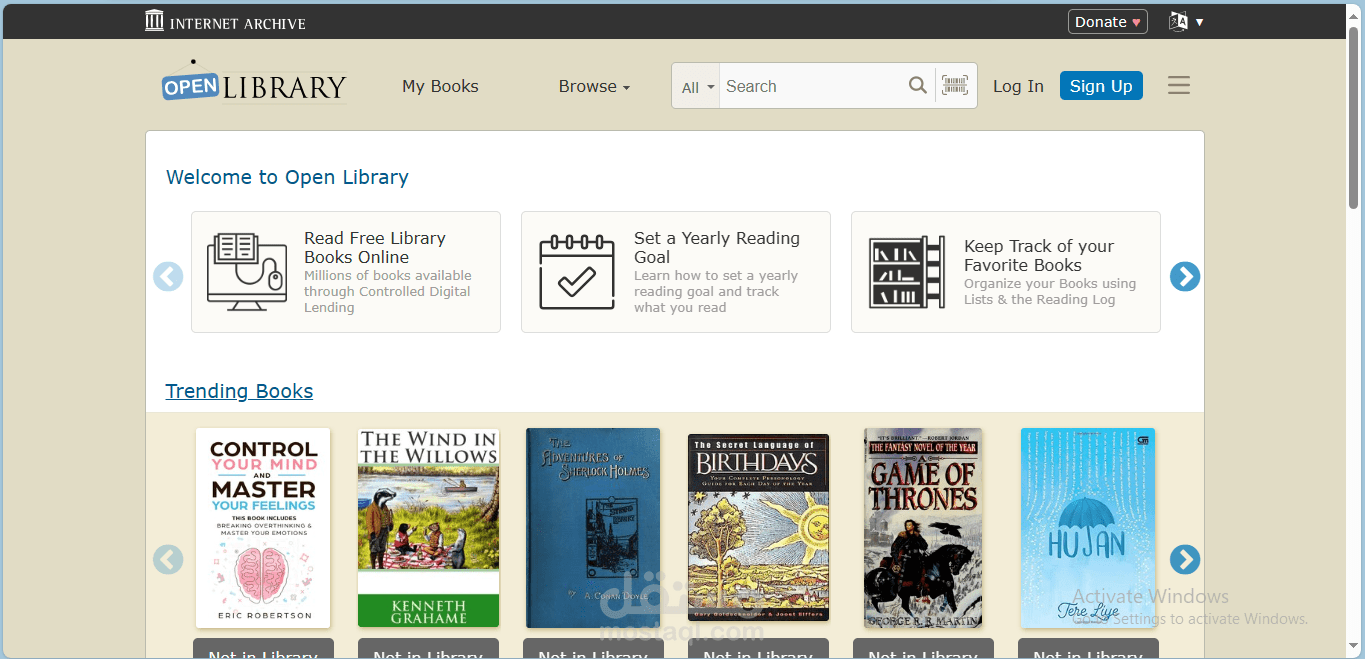The image size is (1365, 659).
Task: Click trending books left arrow
Action: pos(168,560)
